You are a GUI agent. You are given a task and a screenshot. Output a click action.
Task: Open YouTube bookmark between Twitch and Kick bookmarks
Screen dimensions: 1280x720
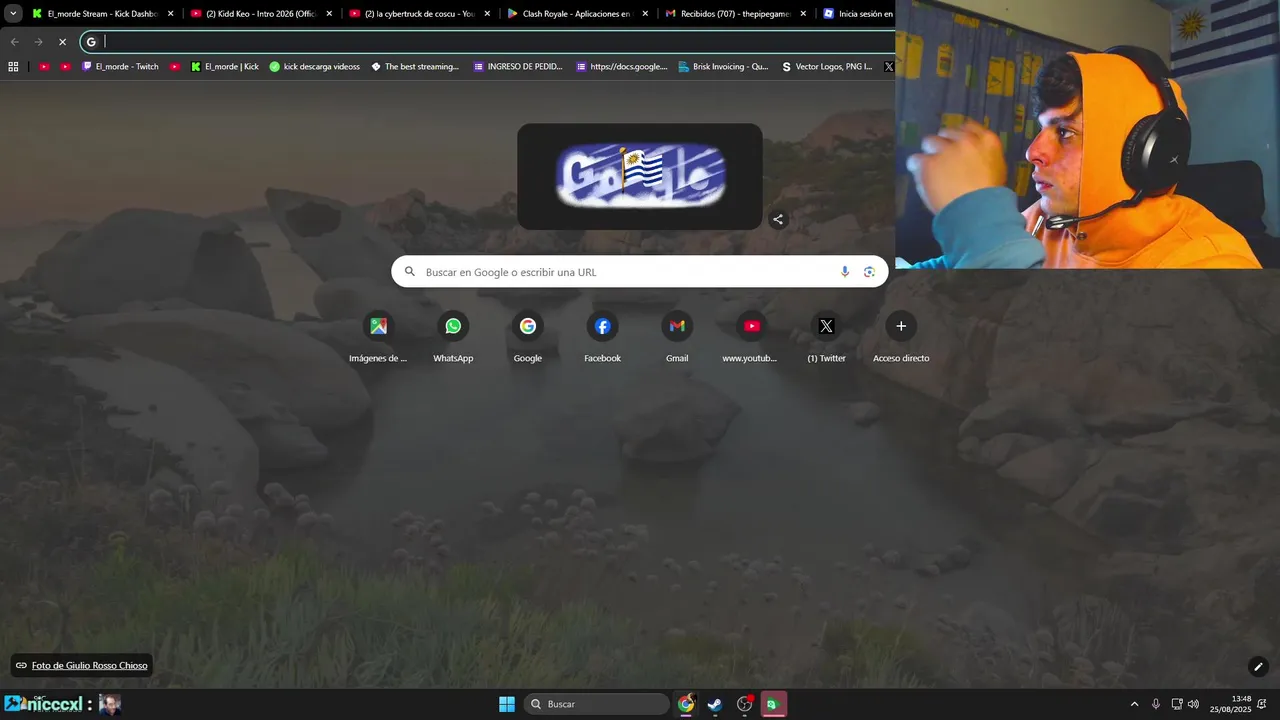(x=175, y=67)
